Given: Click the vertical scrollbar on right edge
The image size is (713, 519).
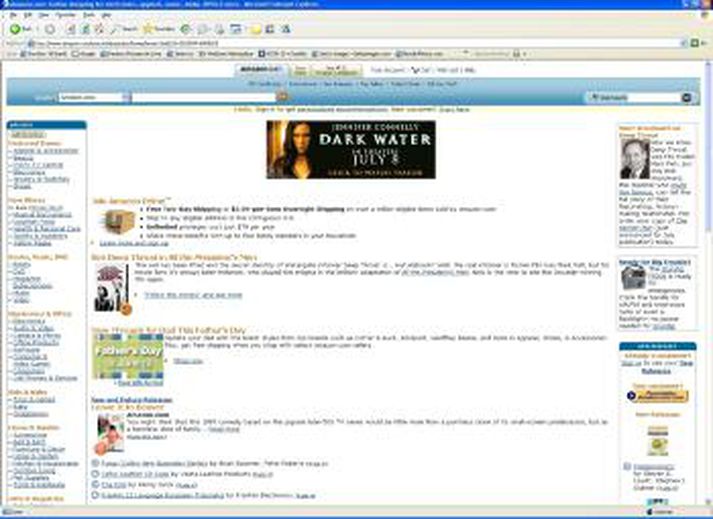Looking at the screenshot, I should click(x=709, y=282).
